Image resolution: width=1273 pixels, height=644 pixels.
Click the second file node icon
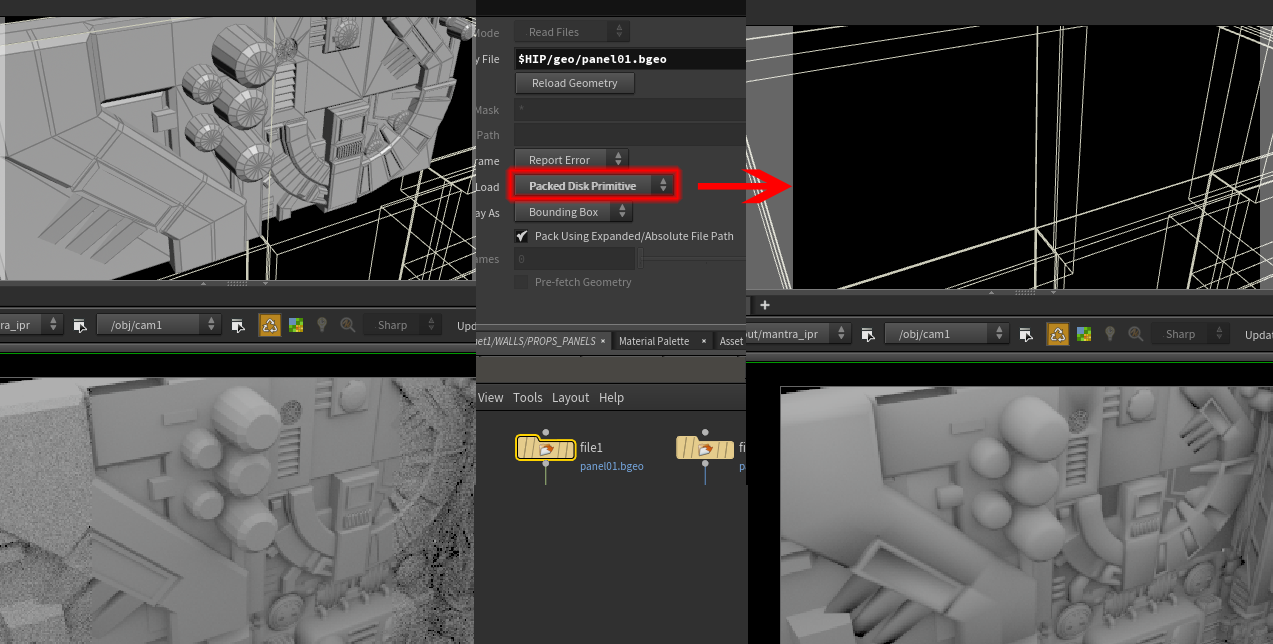point(705,449)
